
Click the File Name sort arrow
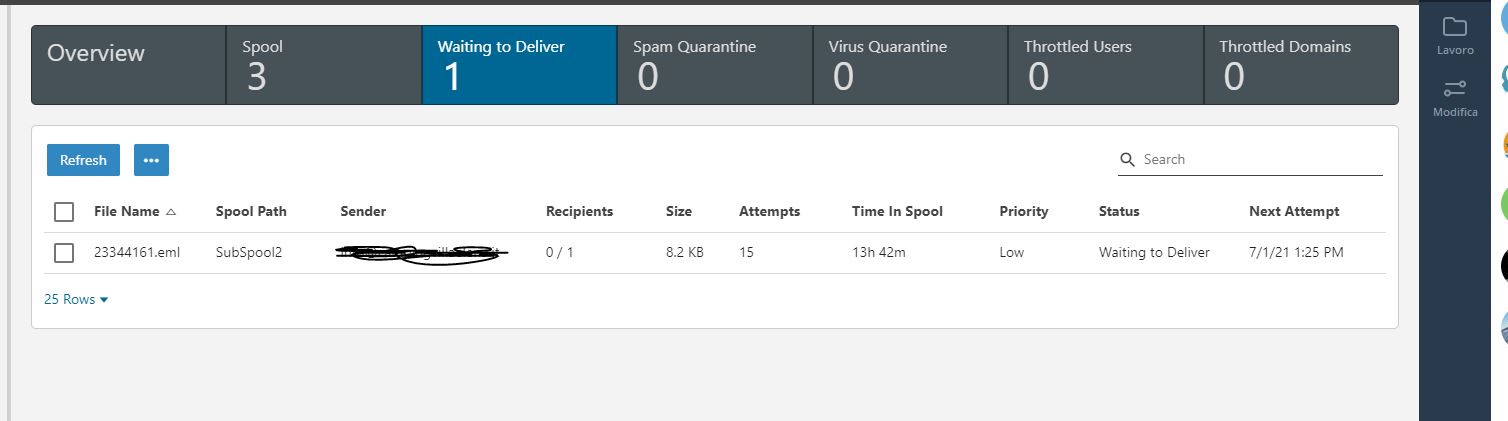[x=171, y=212]
